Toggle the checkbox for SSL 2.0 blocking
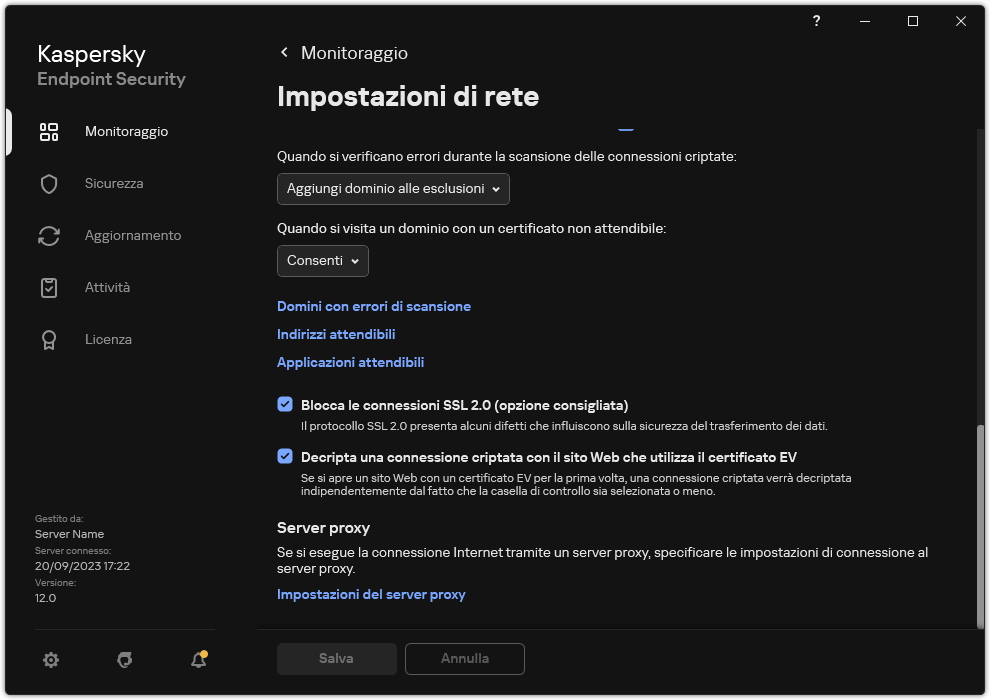The image size is (990, 700). (x=285, y=404)
